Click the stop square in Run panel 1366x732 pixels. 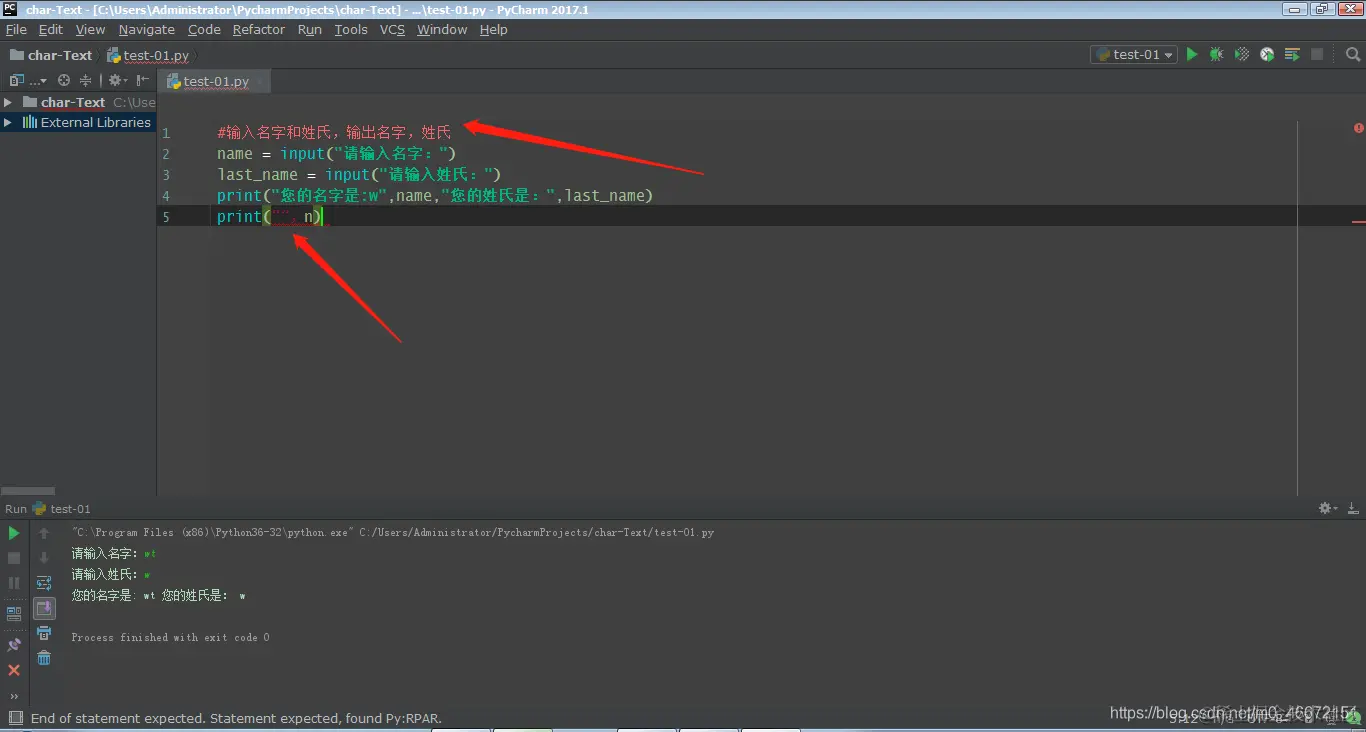[x=14, y=558]
